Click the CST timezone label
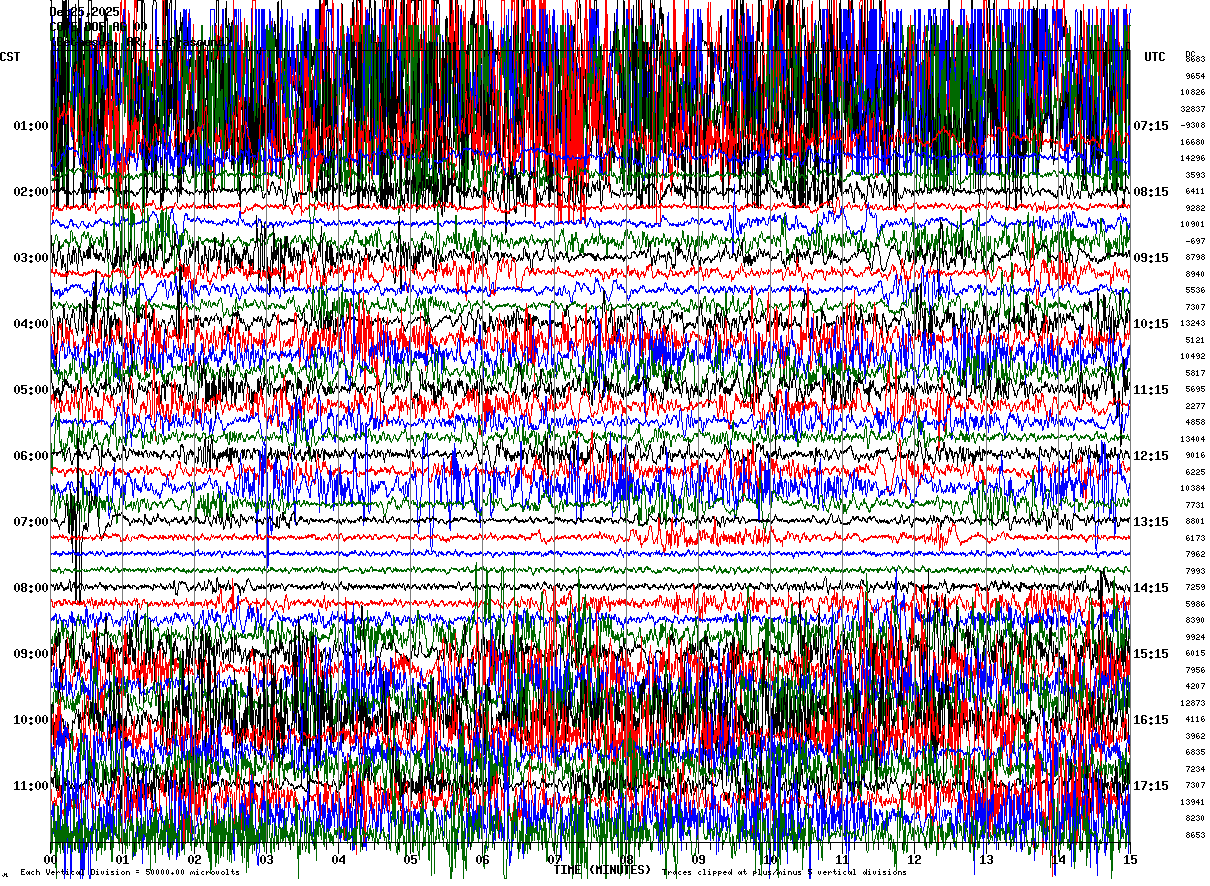 click(10, 57)
